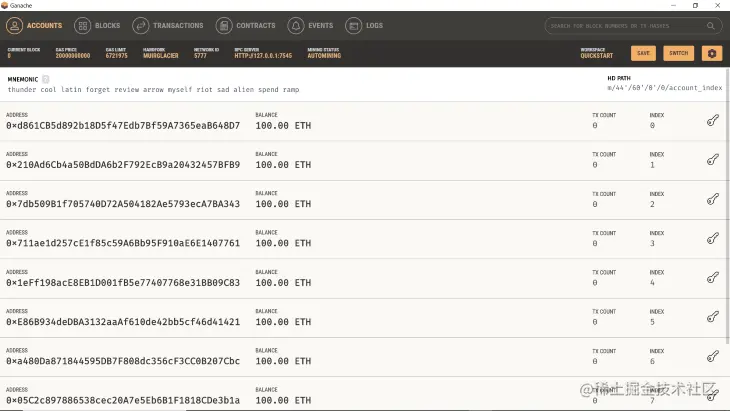Click the AUTOMINING status value
The height and width of the screenshot is (411, 730).
pyautogui.click(x=324, y=56)
